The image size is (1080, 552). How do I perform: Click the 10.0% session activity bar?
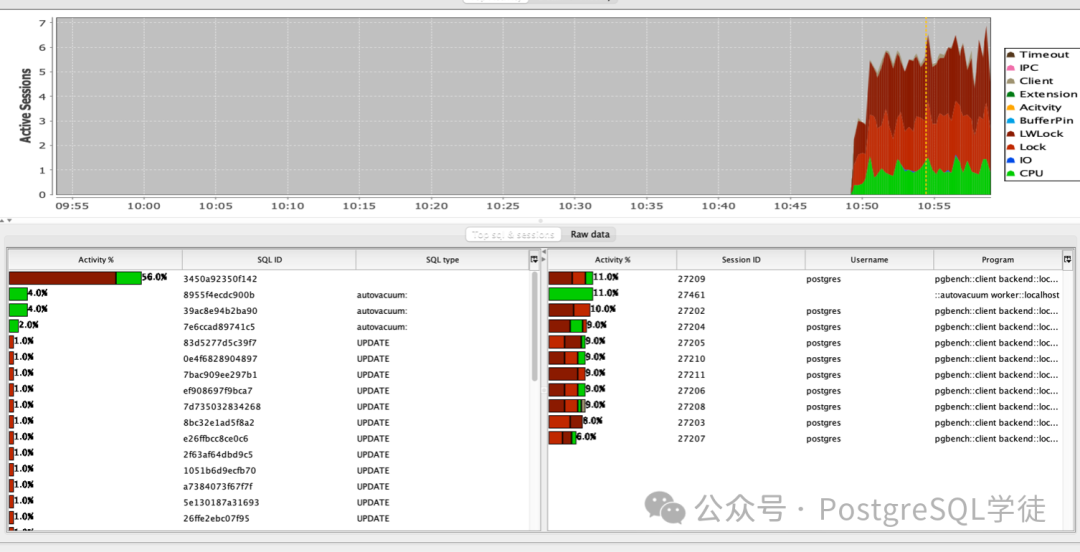click(569, 310)
